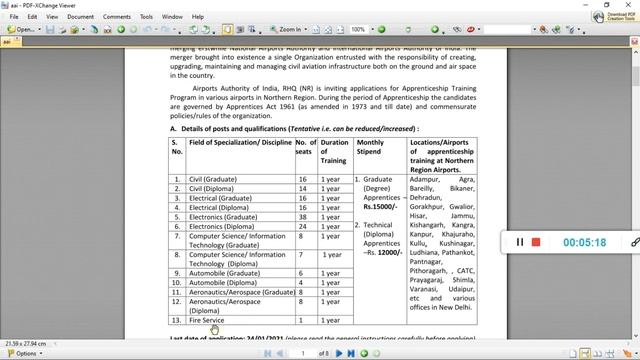Click the Print icon in toolbar
640x360 pixels.
click(63, 29)
